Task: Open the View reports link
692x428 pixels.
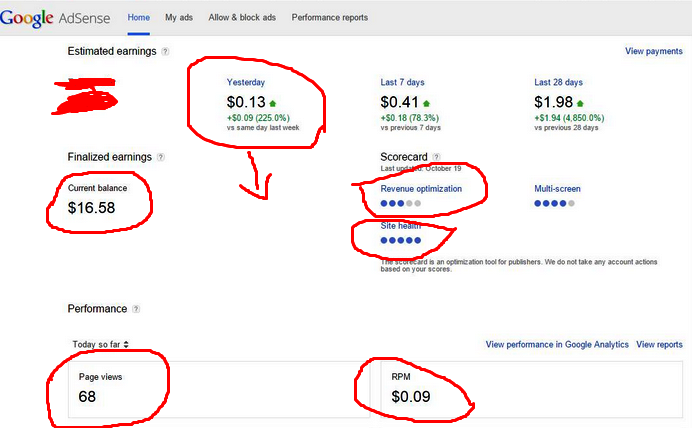Action: [659, 344]
